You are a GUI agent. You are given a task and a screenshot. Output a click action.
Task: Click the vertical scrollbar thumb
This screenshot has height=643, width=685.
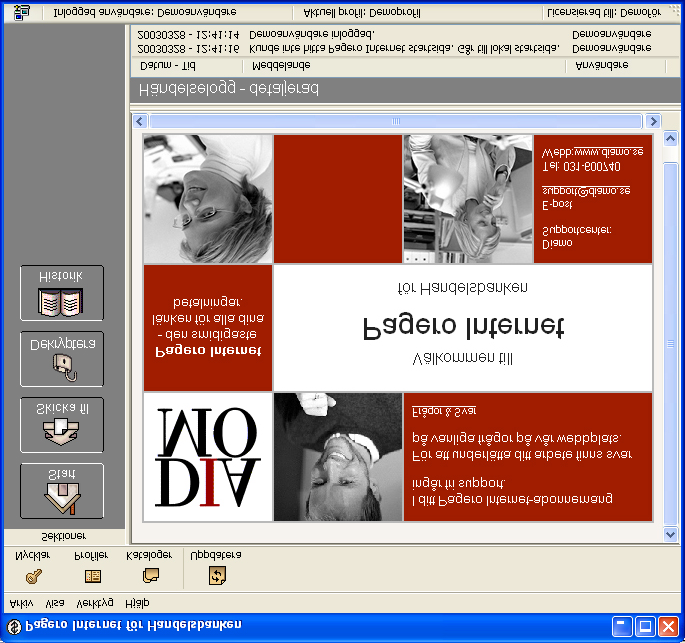(x=671, y=344)
